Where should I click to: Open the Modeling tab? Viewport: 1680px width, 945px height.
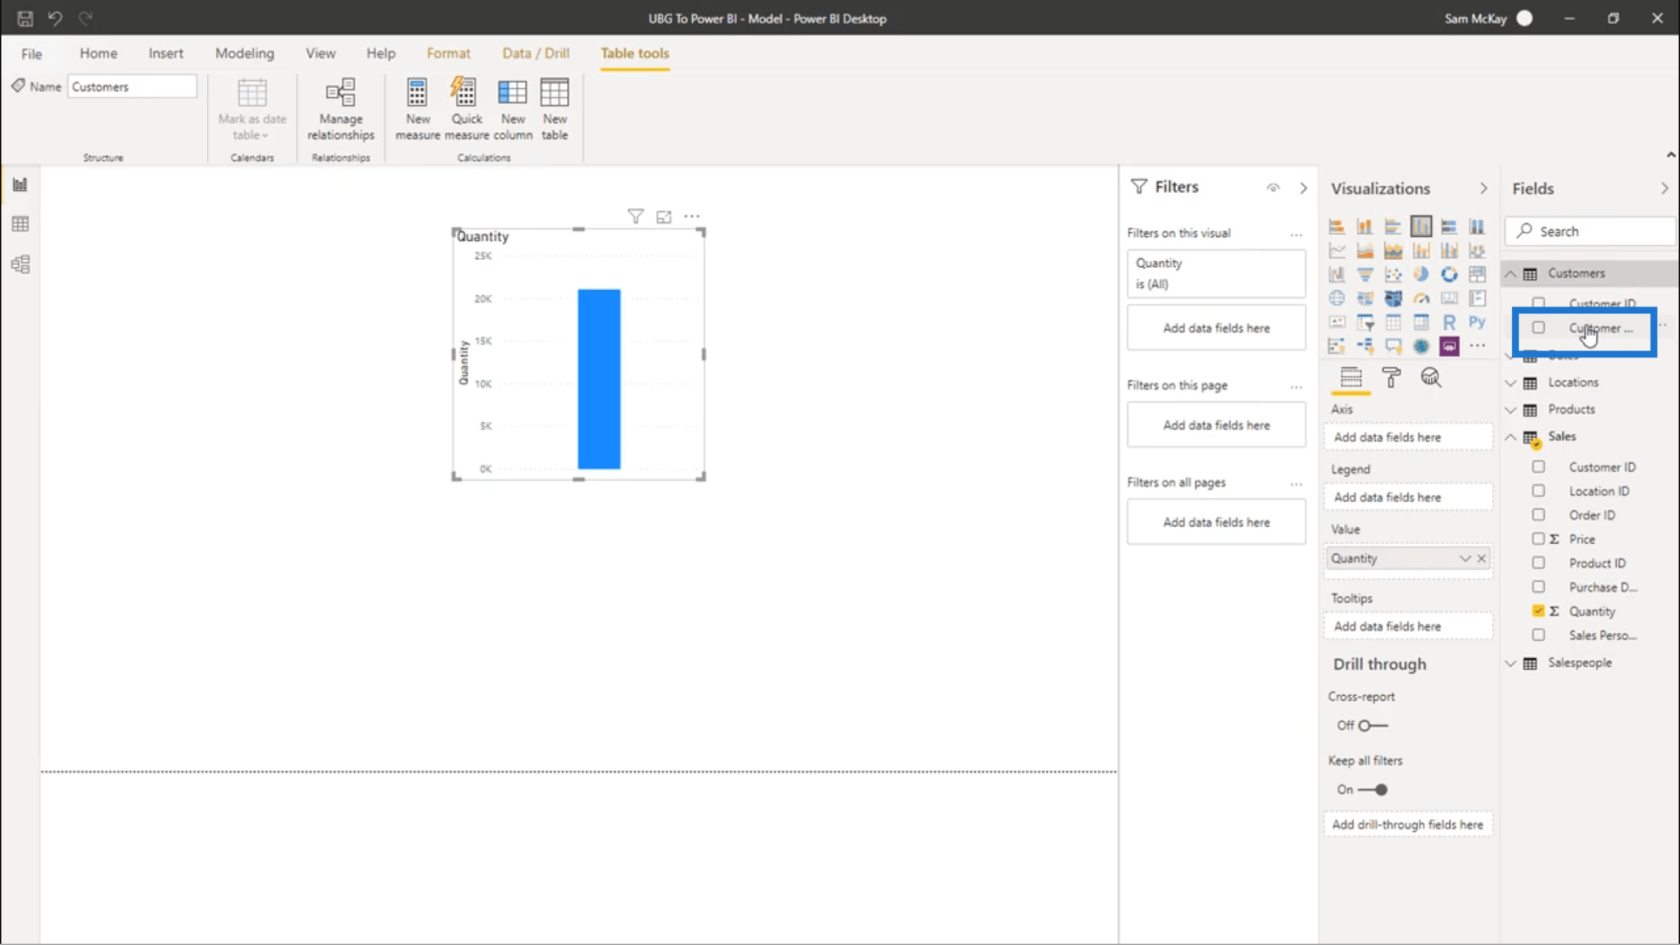pyautogui.click(x=244, y=53)
